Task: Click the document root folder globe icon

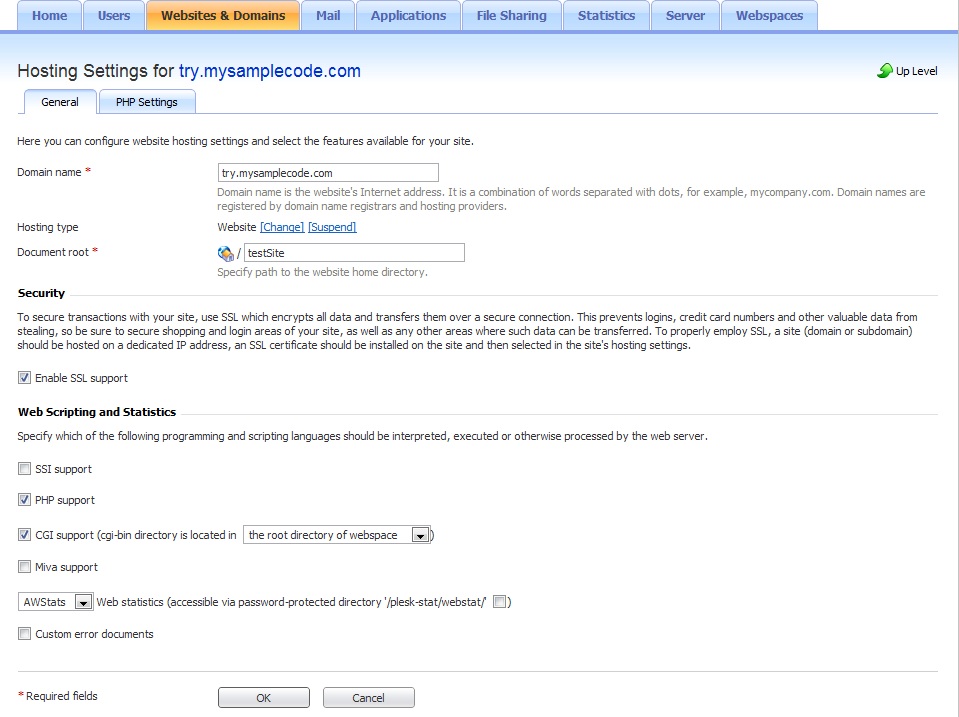Action: pyautogui.click(x=225, y=253)
